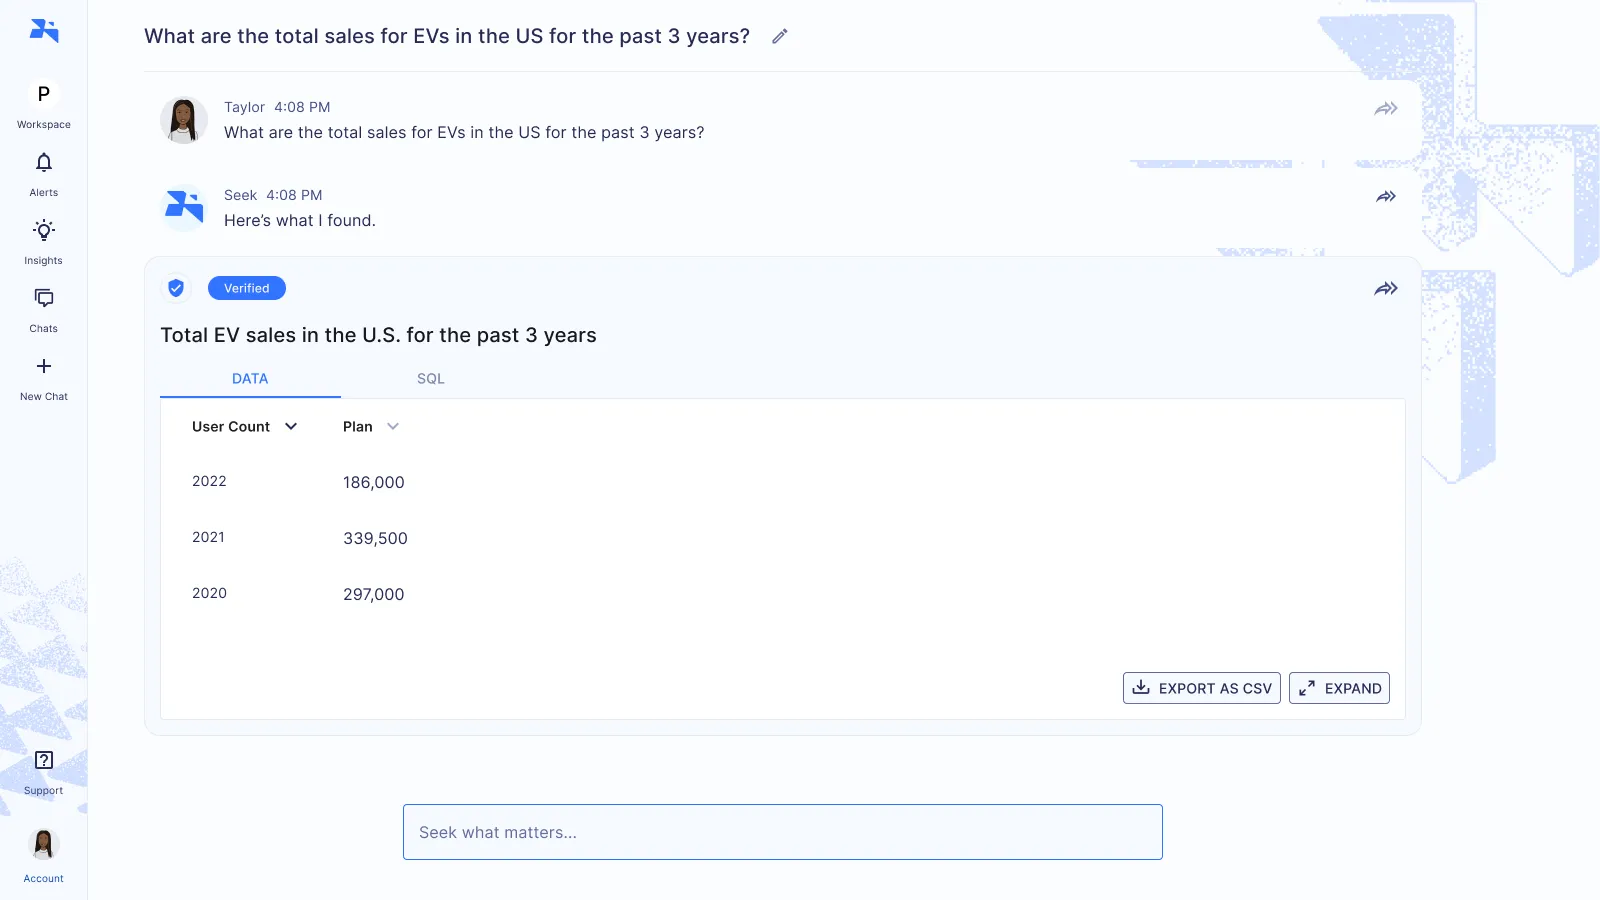Open the Workspace P switcher
This screenshot has height=900, width=1600.
(x=44, y=94)
